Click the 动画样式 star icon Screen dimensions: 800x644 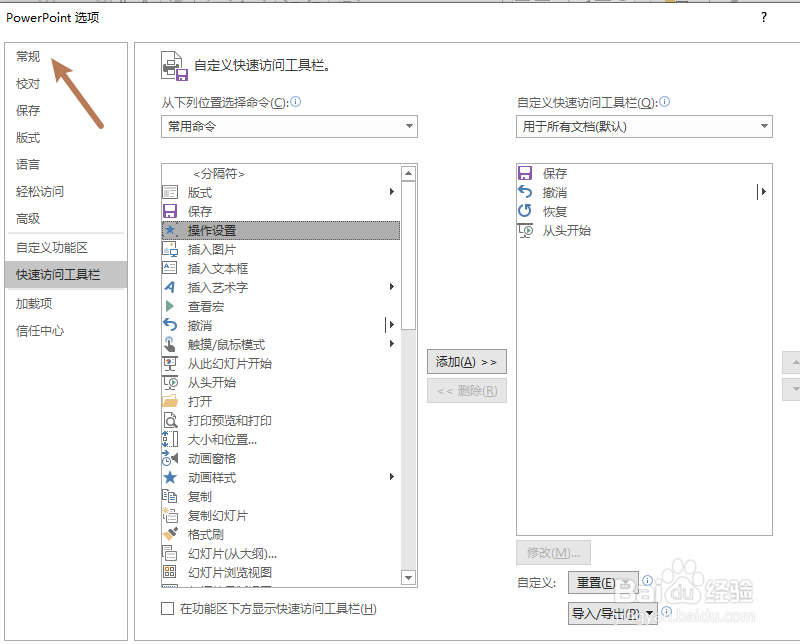170,477
